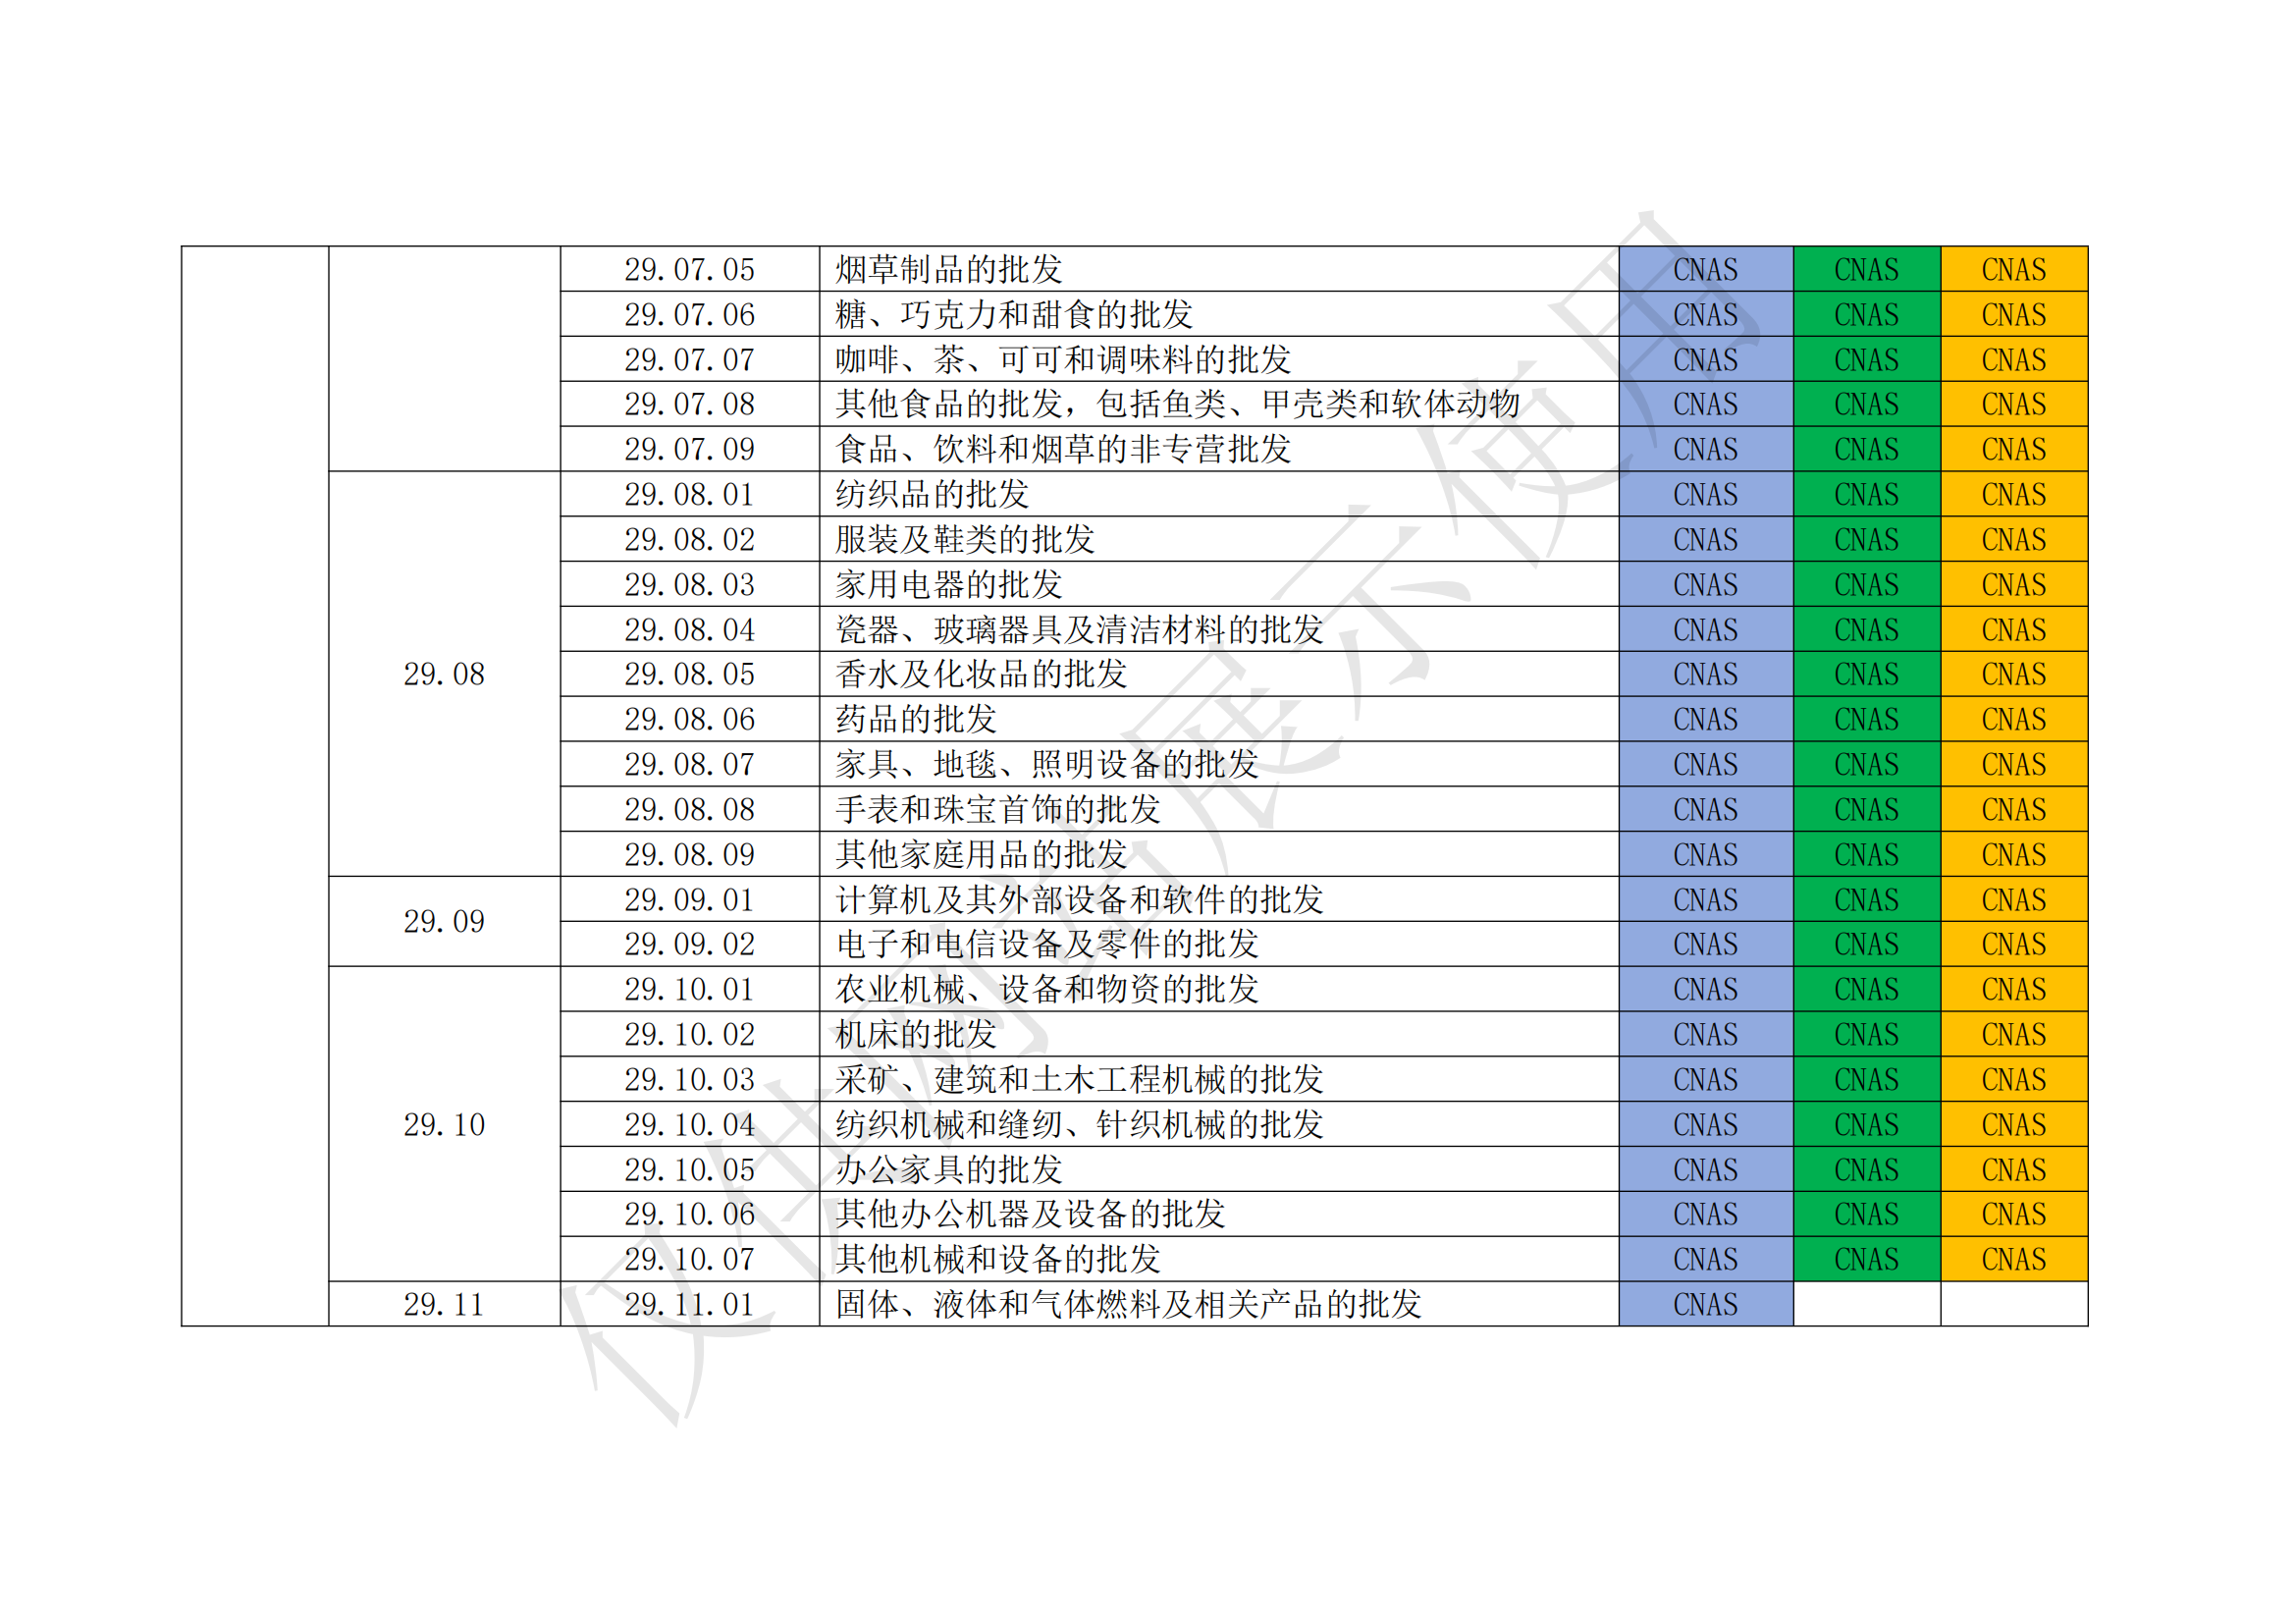Click the group cell 29.08
2296x1623 pixels.
pyautogui.click(x=444, y=674)
